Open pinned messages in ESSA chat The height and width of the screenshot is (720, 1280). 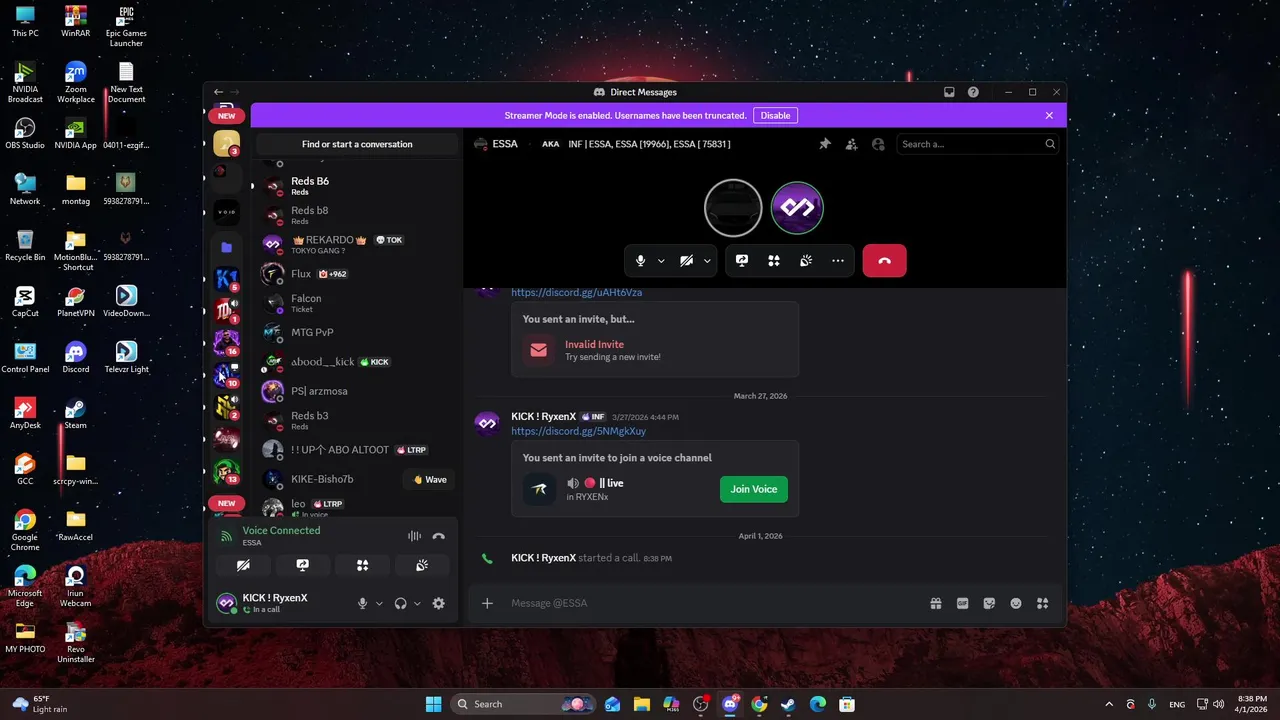(825, 144)
